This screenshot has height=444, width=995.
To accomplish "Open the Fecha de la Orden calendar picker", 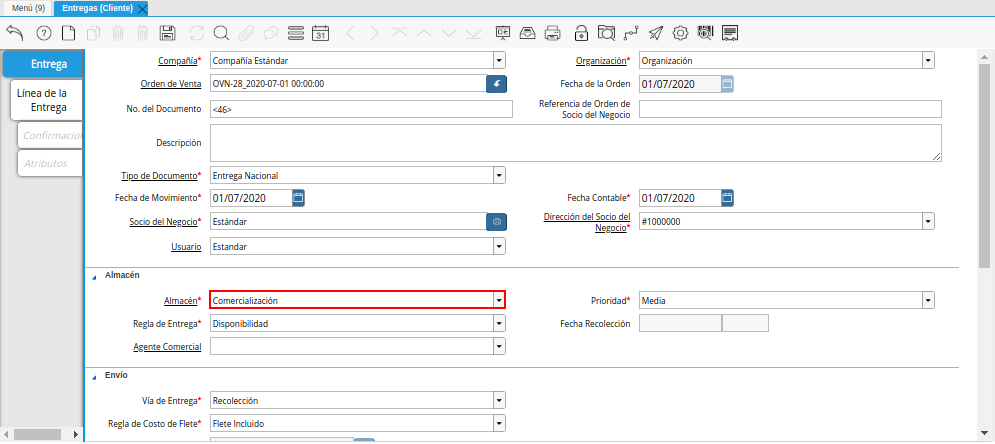I will click(x=728, y=84).
